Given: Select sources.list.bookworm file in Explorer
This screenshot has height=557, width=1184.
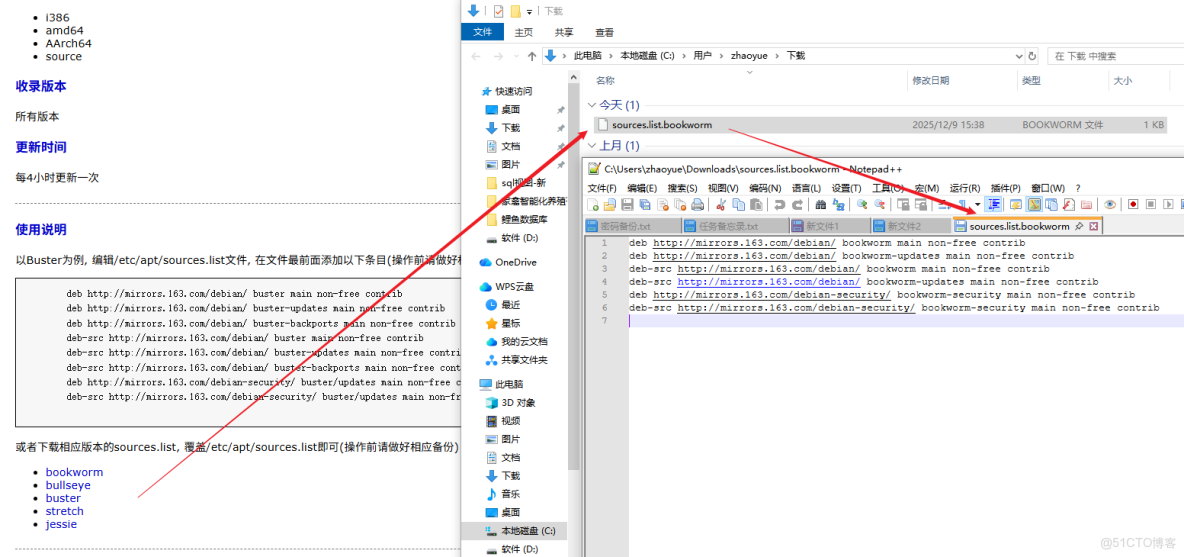Looking at the screenshot, I should 881,125.
